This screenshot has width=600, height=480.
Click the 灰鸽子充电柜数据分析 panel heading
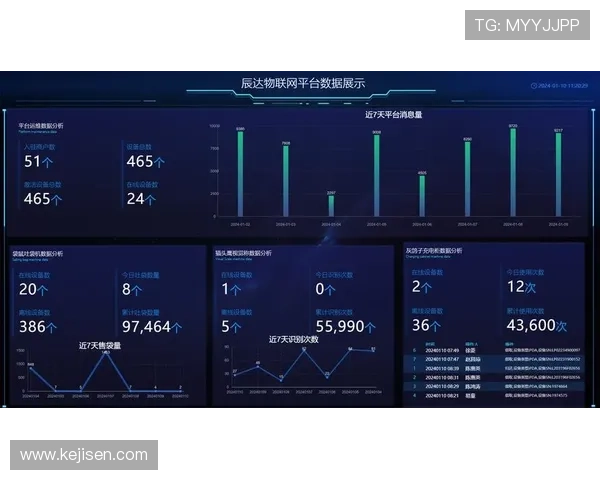pyautogui.click(x=434, y=250)
